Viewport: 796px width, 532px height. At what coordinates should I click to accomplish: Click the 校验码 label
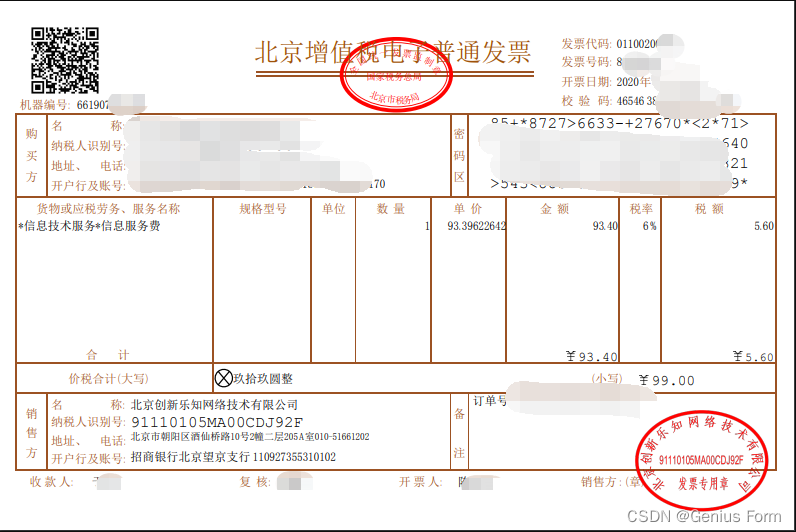coord(586,101)
